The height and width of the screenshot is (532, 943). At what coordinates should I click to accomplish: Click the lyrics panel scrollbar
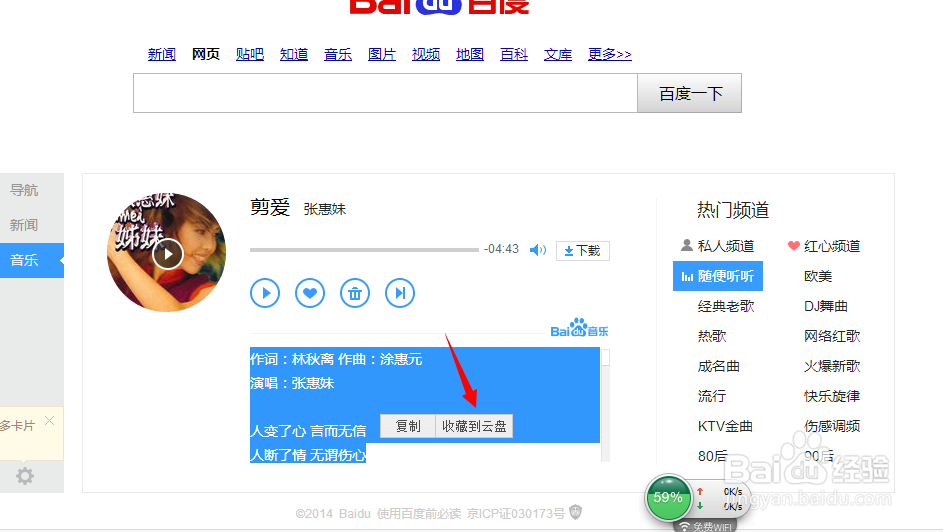pos(606,405)
